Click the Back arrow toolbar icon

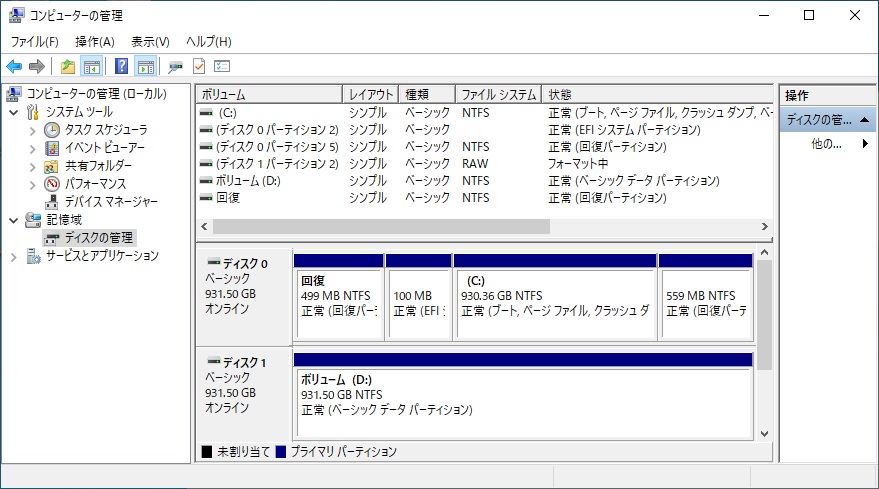[x=14, y=67]
